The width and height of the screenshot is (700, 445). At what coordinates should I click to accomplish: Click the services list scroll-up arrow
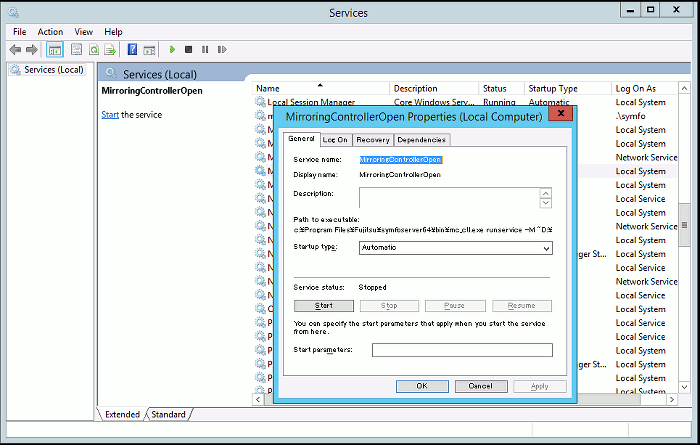[x=684, y=88]
